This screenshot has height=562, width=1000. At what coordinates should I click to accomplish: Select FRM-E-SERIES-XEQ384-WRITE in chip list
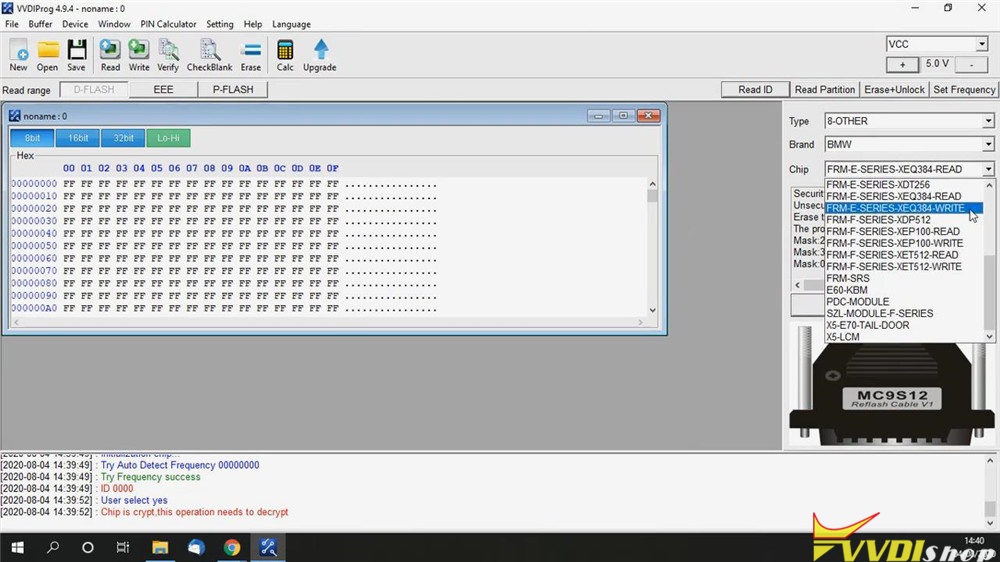coord(895,208)
